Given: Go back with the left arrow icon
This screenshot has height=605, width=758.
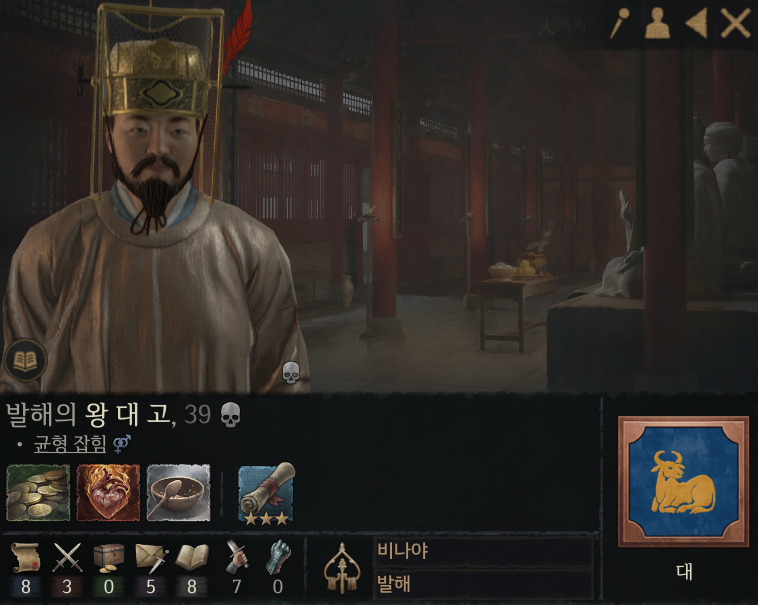Looking at the screenshot, I should coord(696,22).
